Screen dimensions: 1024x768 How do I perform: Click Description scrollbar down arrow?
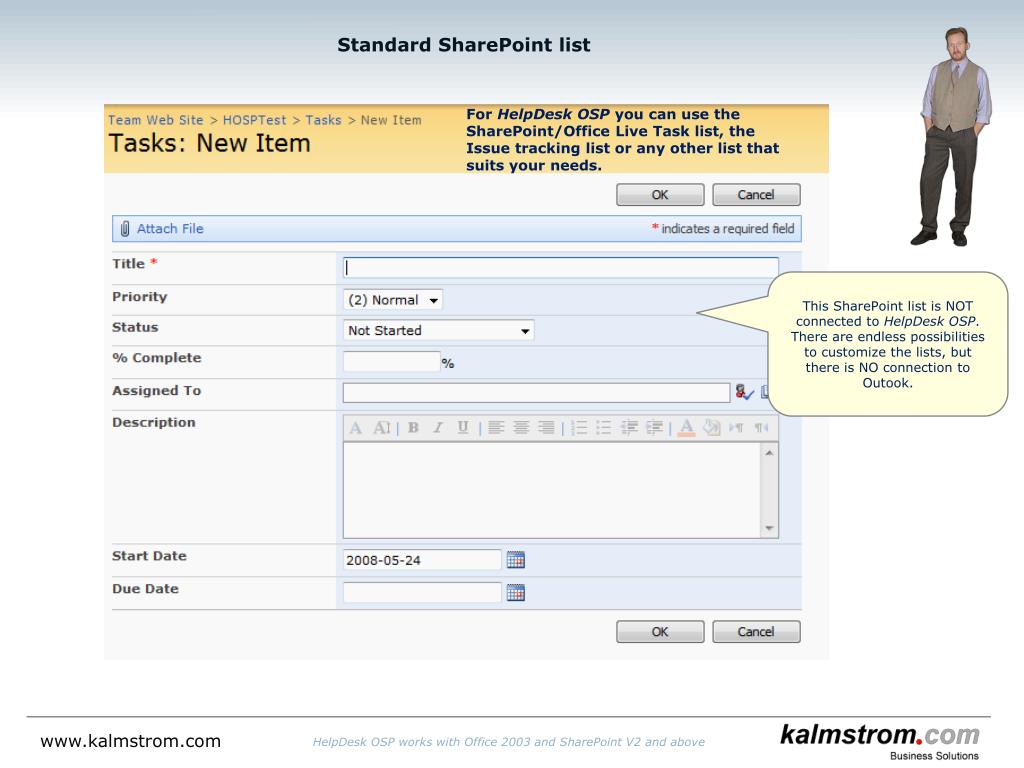[x=769, y=528]
